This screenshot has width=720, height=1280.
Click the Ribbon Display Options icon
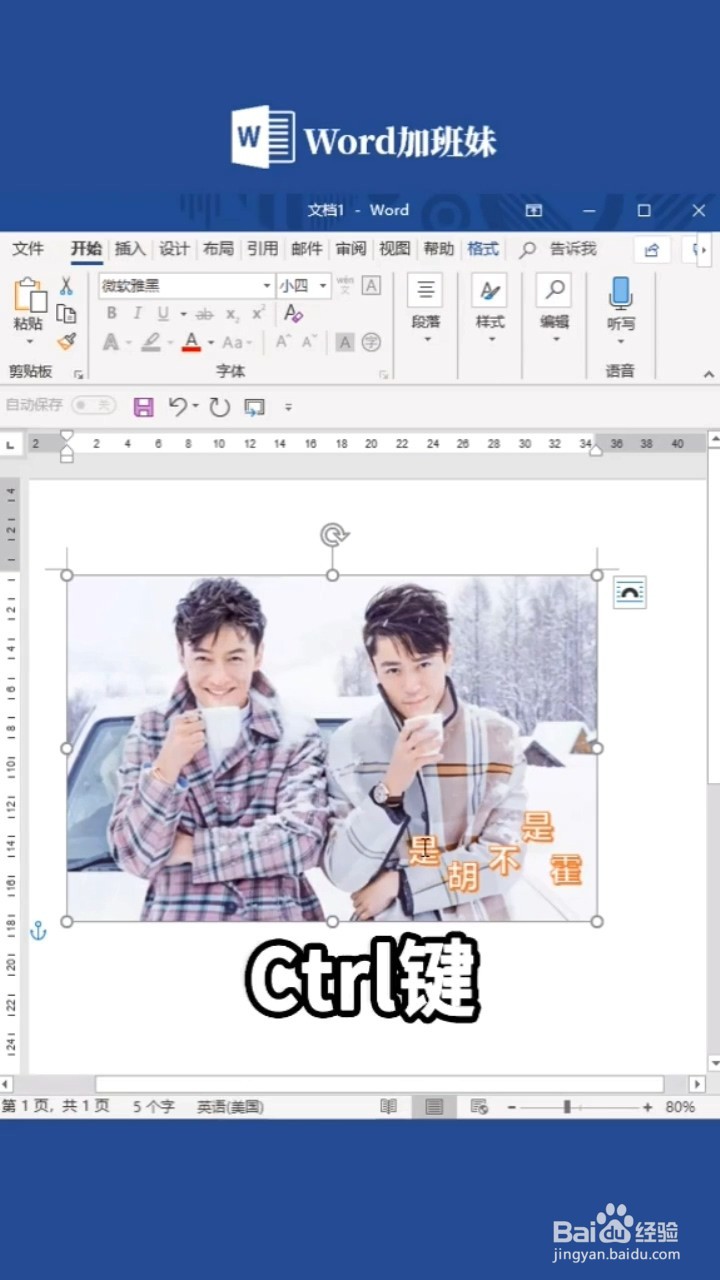(534, 210)
